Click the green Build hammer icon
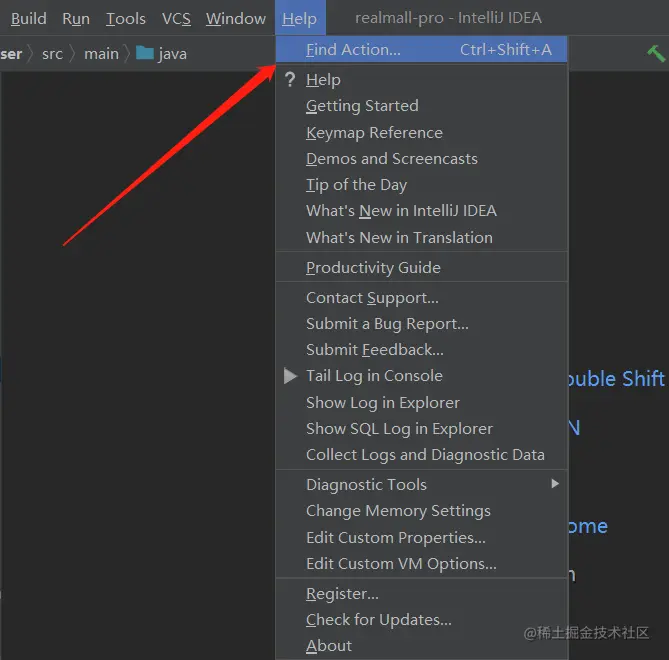Viewport: 669px width, 660px height. click(656, 54)
